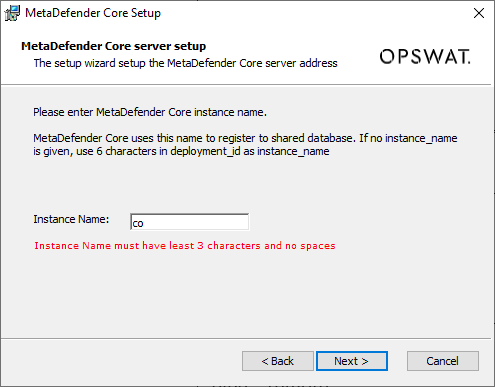
Task: Close the setup window with X
Action: point(479,13)
